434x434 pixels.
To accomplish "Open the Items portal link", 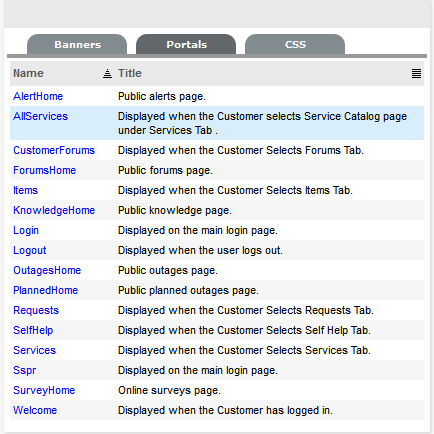I will tap(25, 190).
